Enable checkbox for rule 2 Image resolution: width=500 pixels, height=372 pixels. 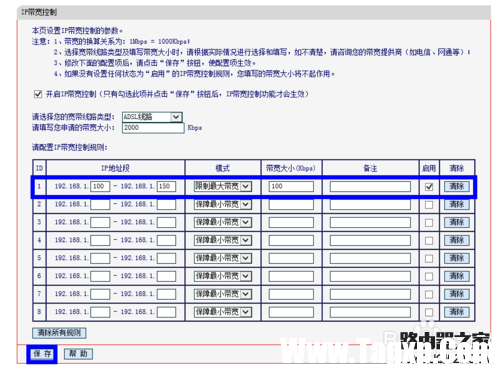click(429, 205)
